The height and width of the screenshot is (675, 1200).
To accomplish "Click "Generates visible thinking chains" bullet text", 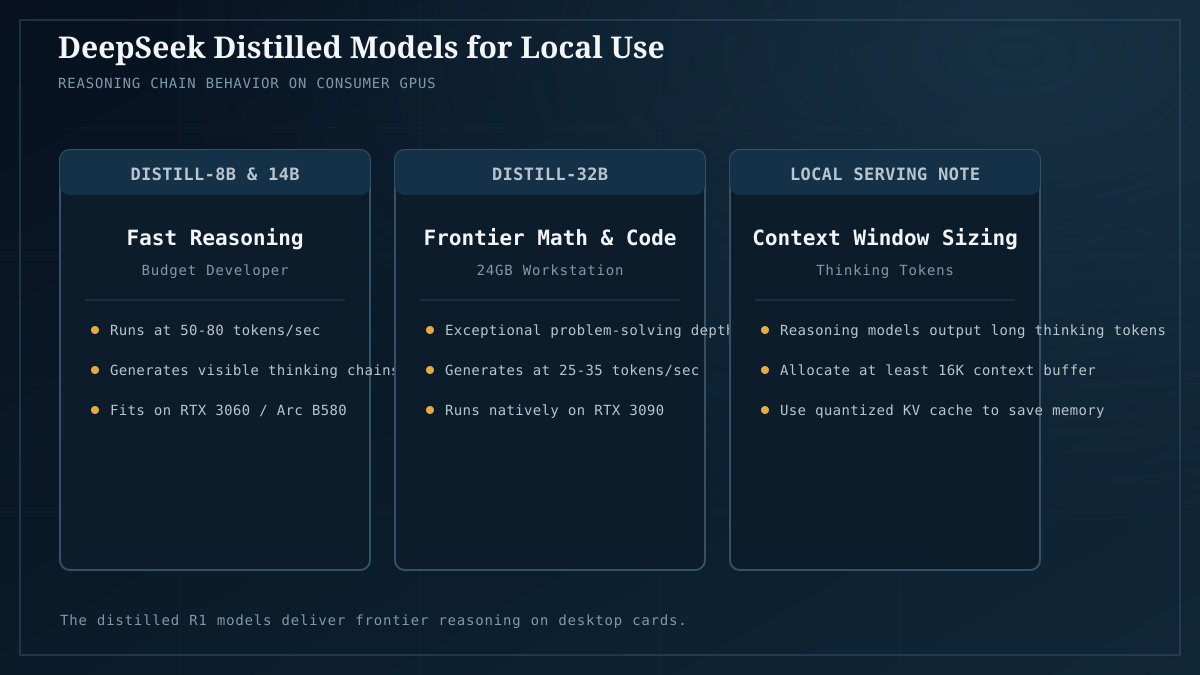I will (254, 370).
